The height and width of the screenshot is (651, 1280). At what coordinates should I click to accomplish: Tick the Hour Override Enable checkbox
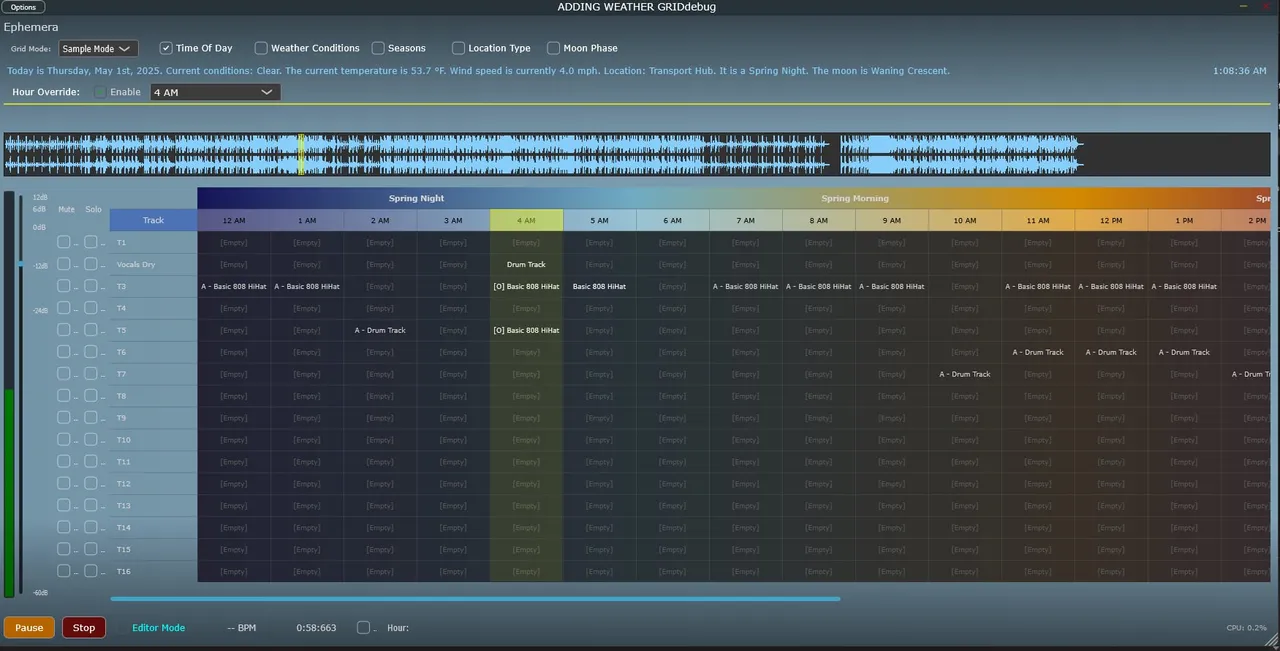click(100, 92)
